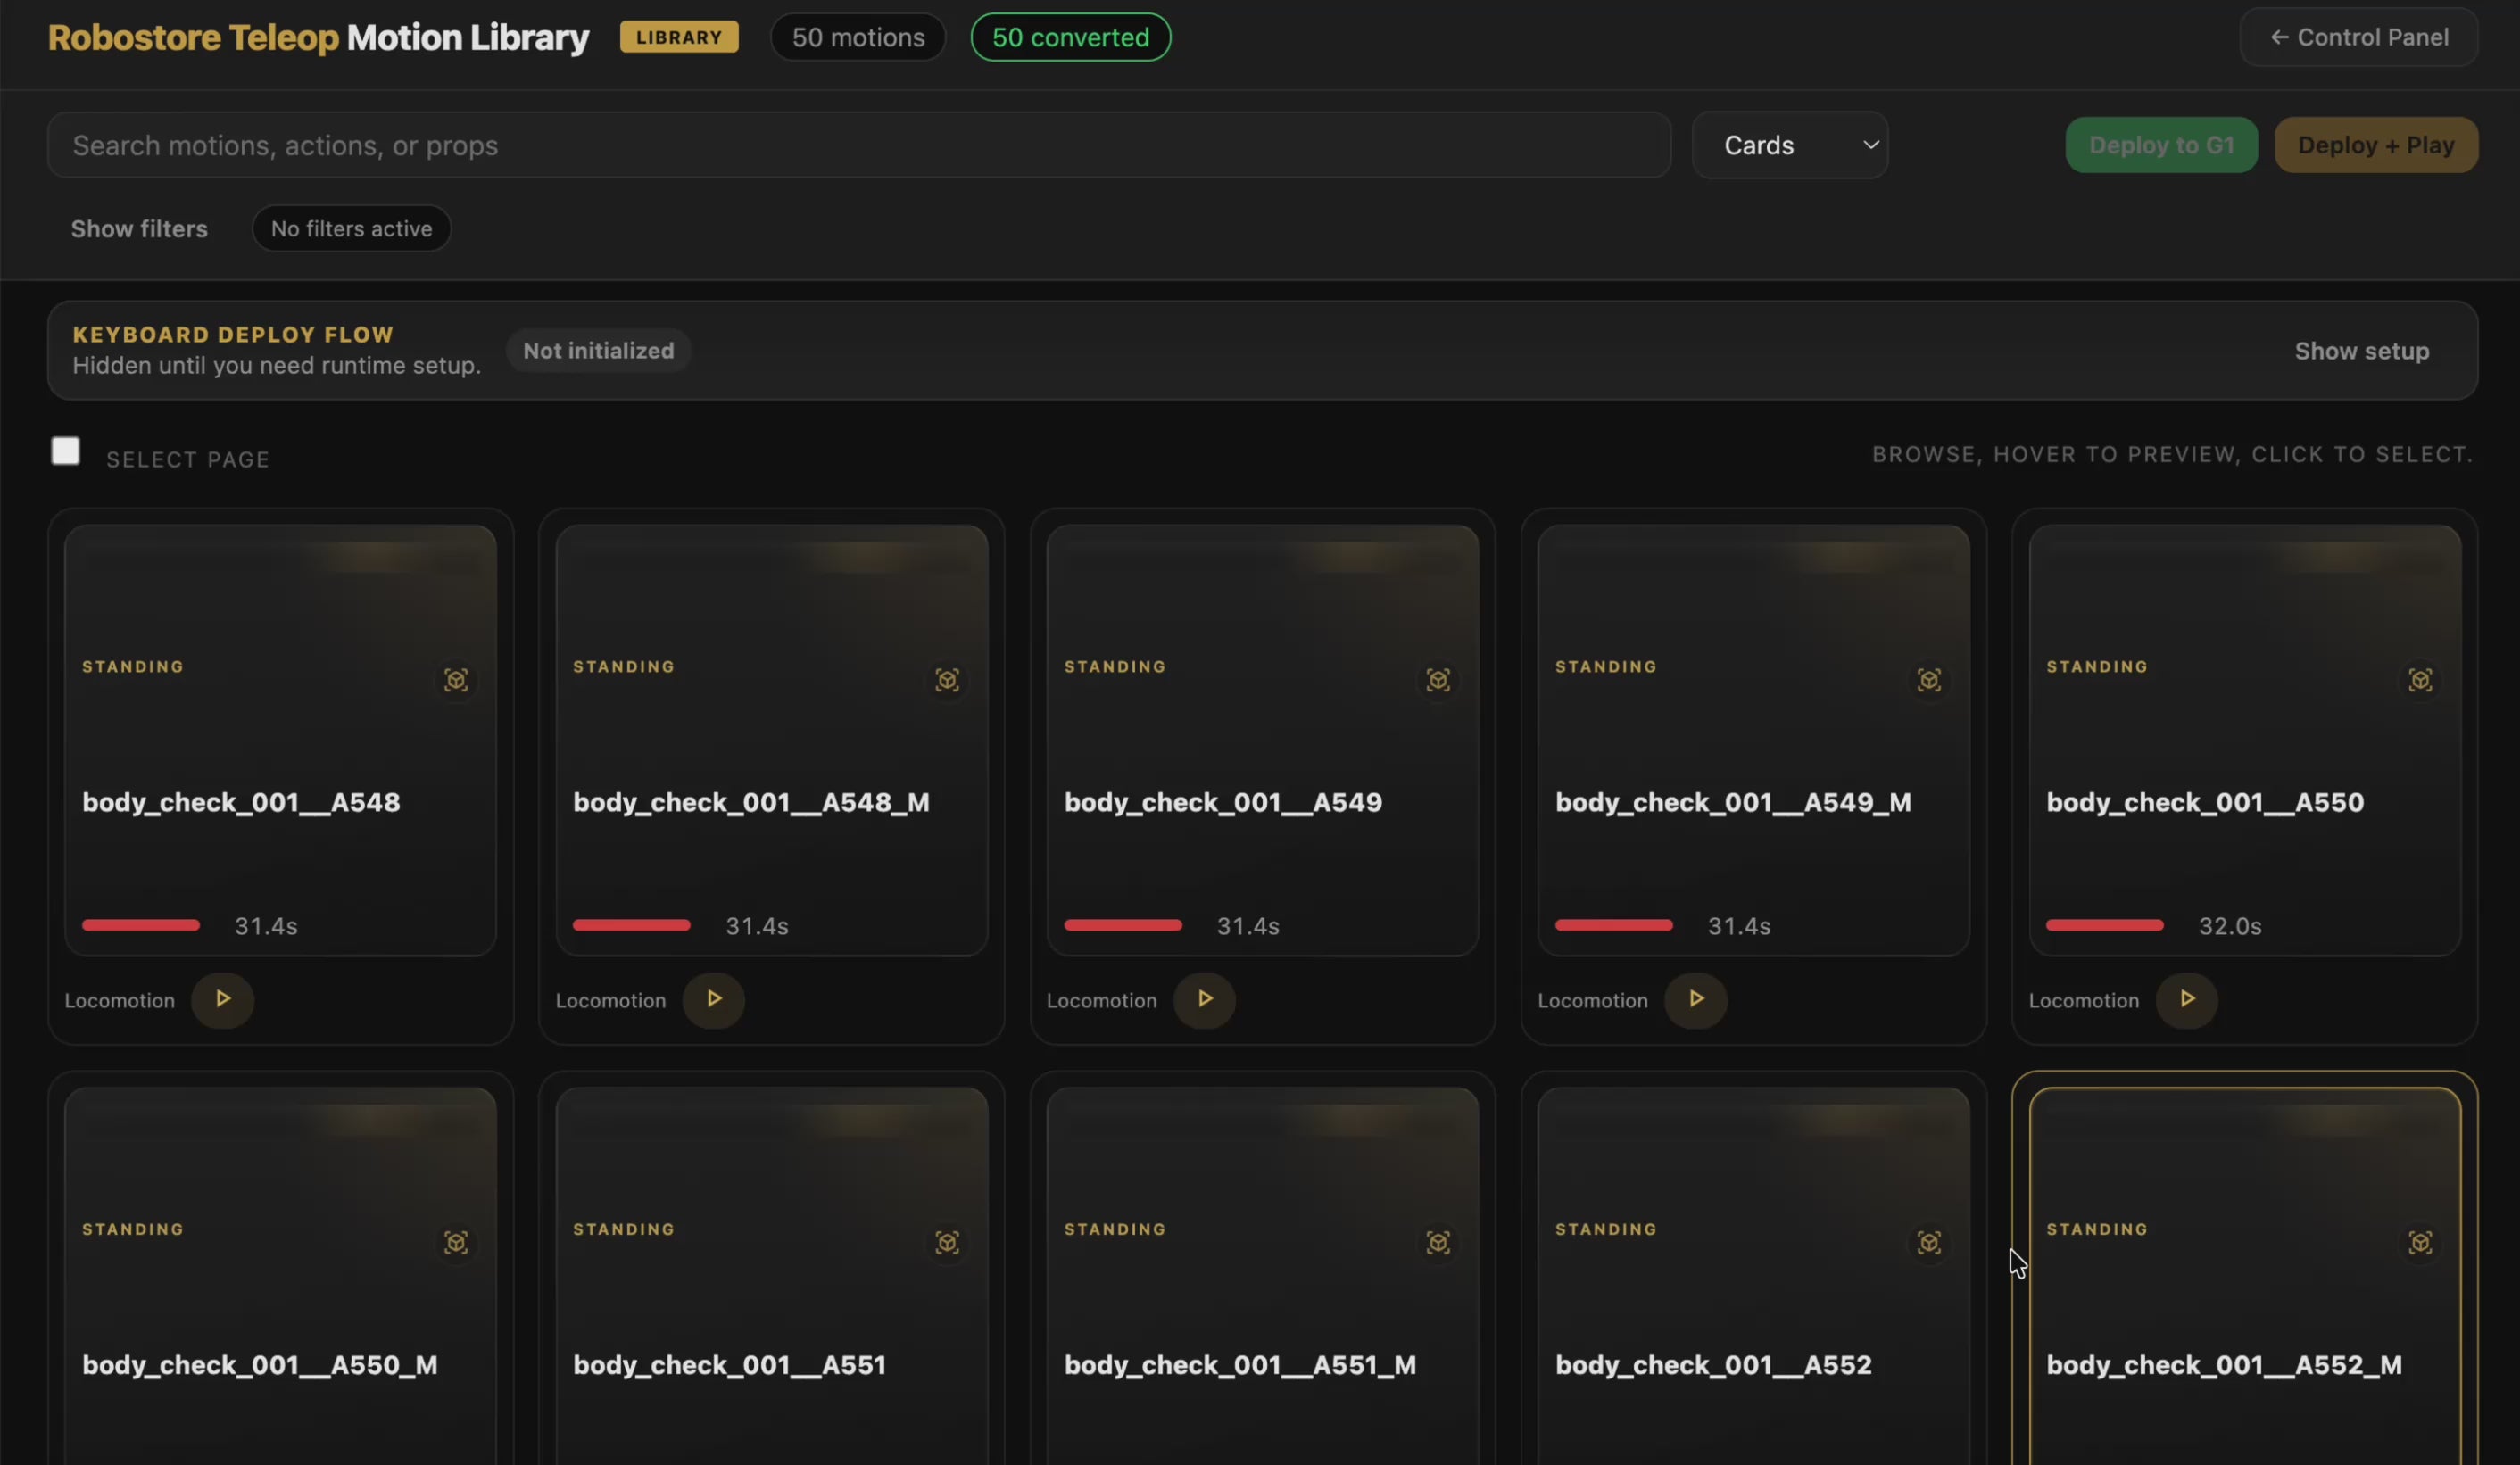Open the Cards view dropdown
Screen dimensions: 2520x1465
[x=1789, y=145]
